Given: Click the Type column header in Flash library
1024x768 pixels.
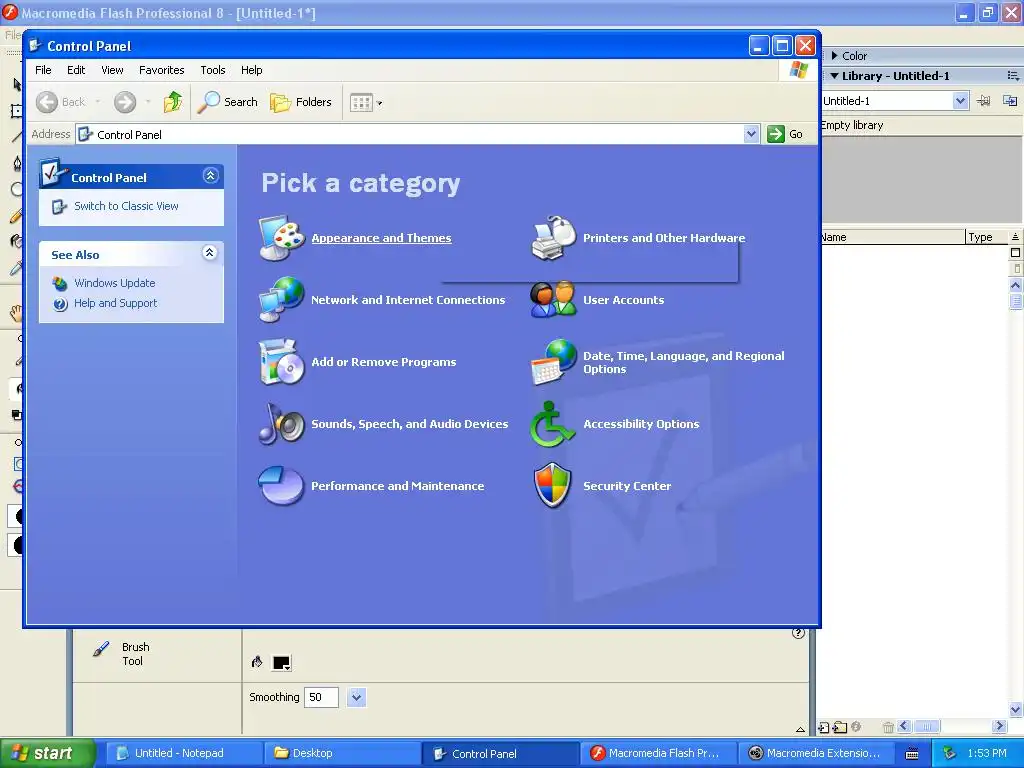Looking at the screenshot, I should coord(987,237).
